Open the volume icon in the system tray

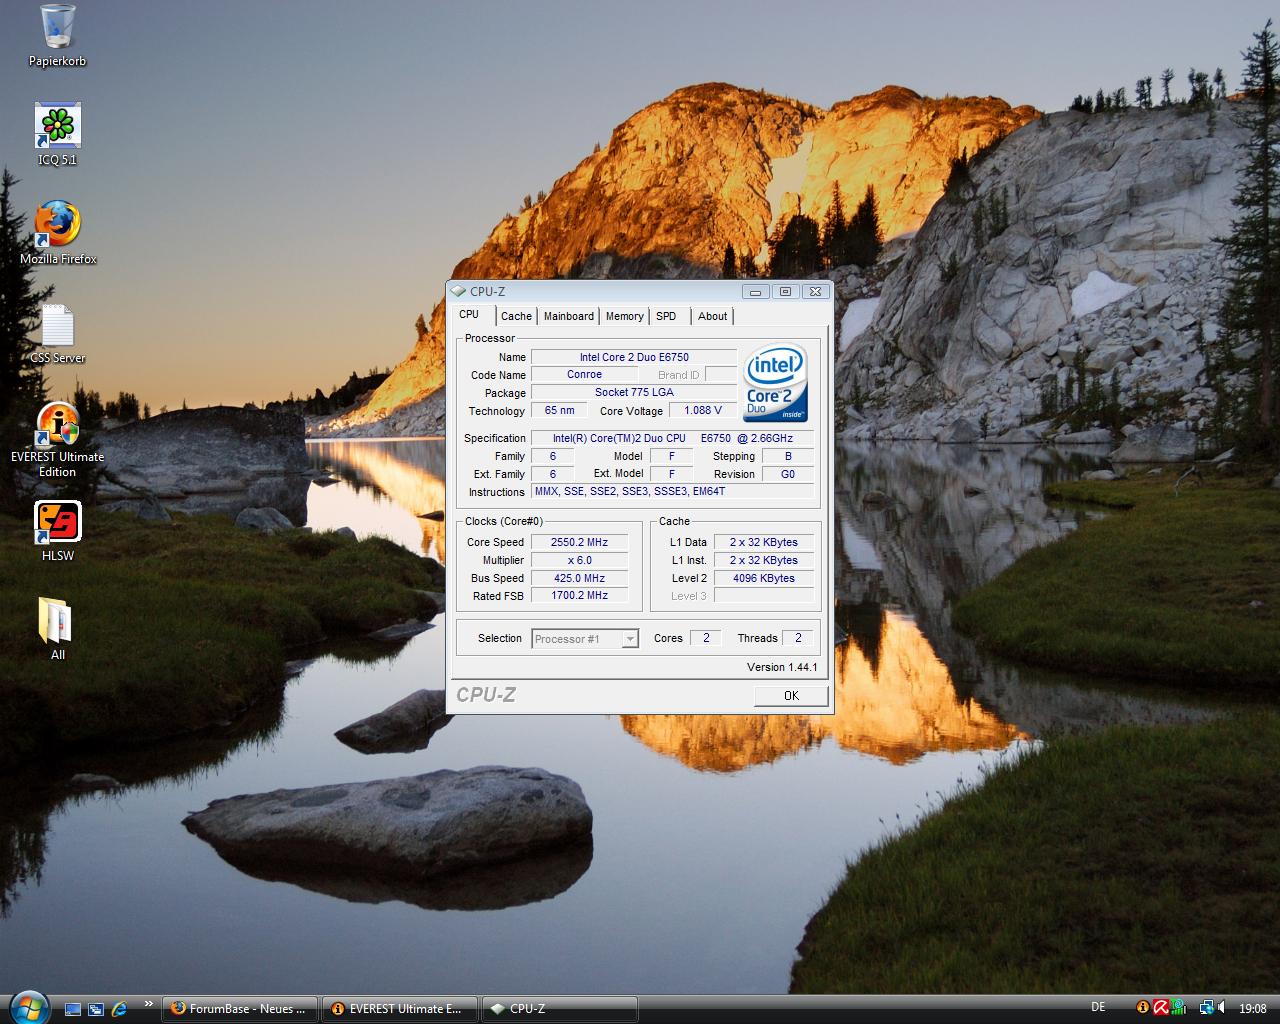tap(1222, 1008)
